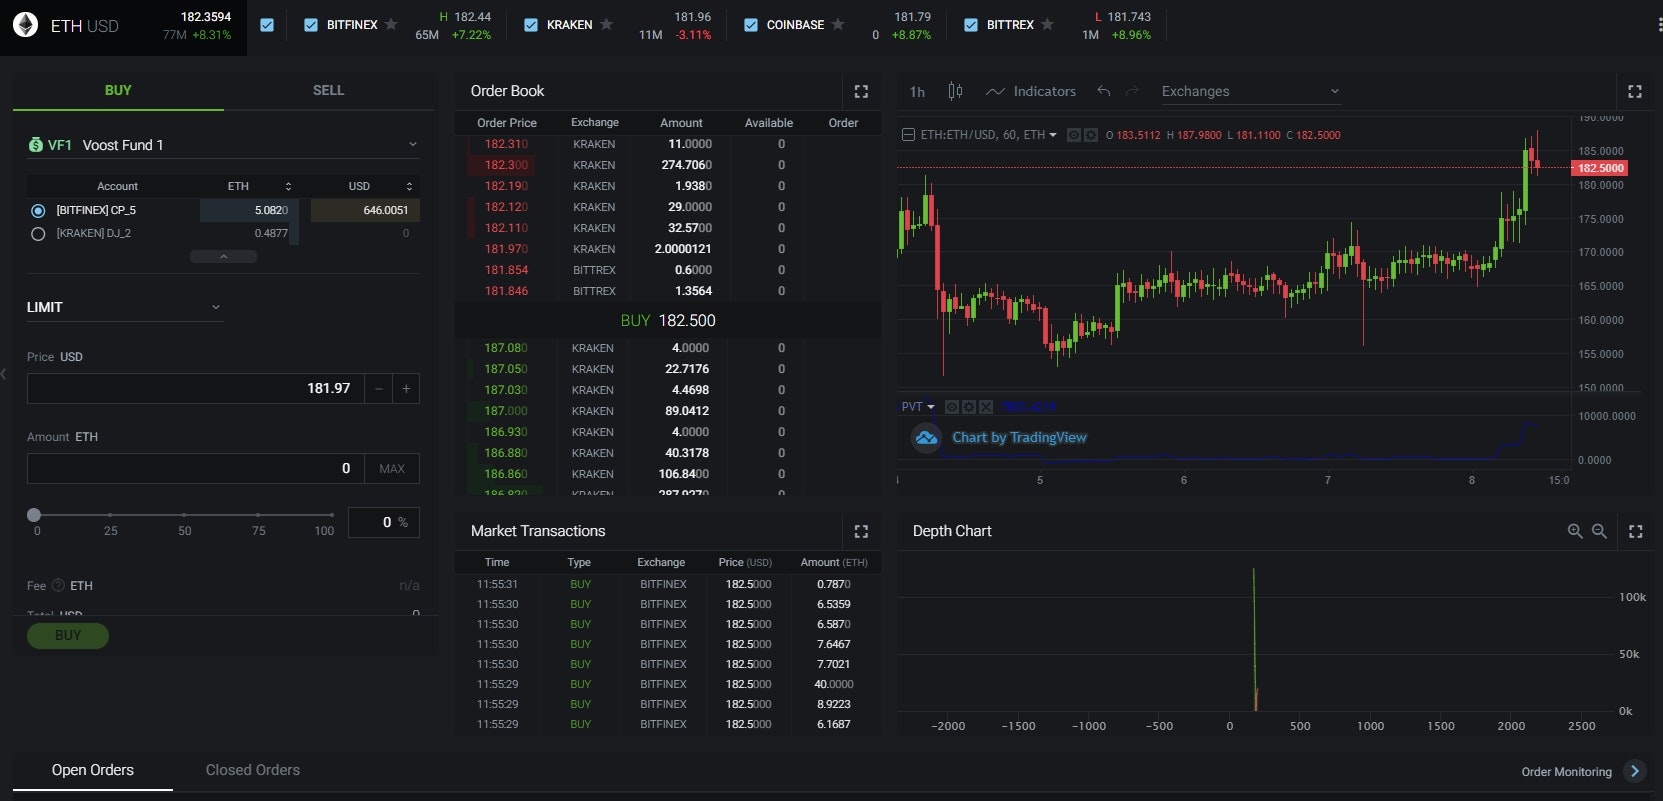Click the amount percentage slider handle
The width and height of the screenshot is (1663, 801).
34,515
